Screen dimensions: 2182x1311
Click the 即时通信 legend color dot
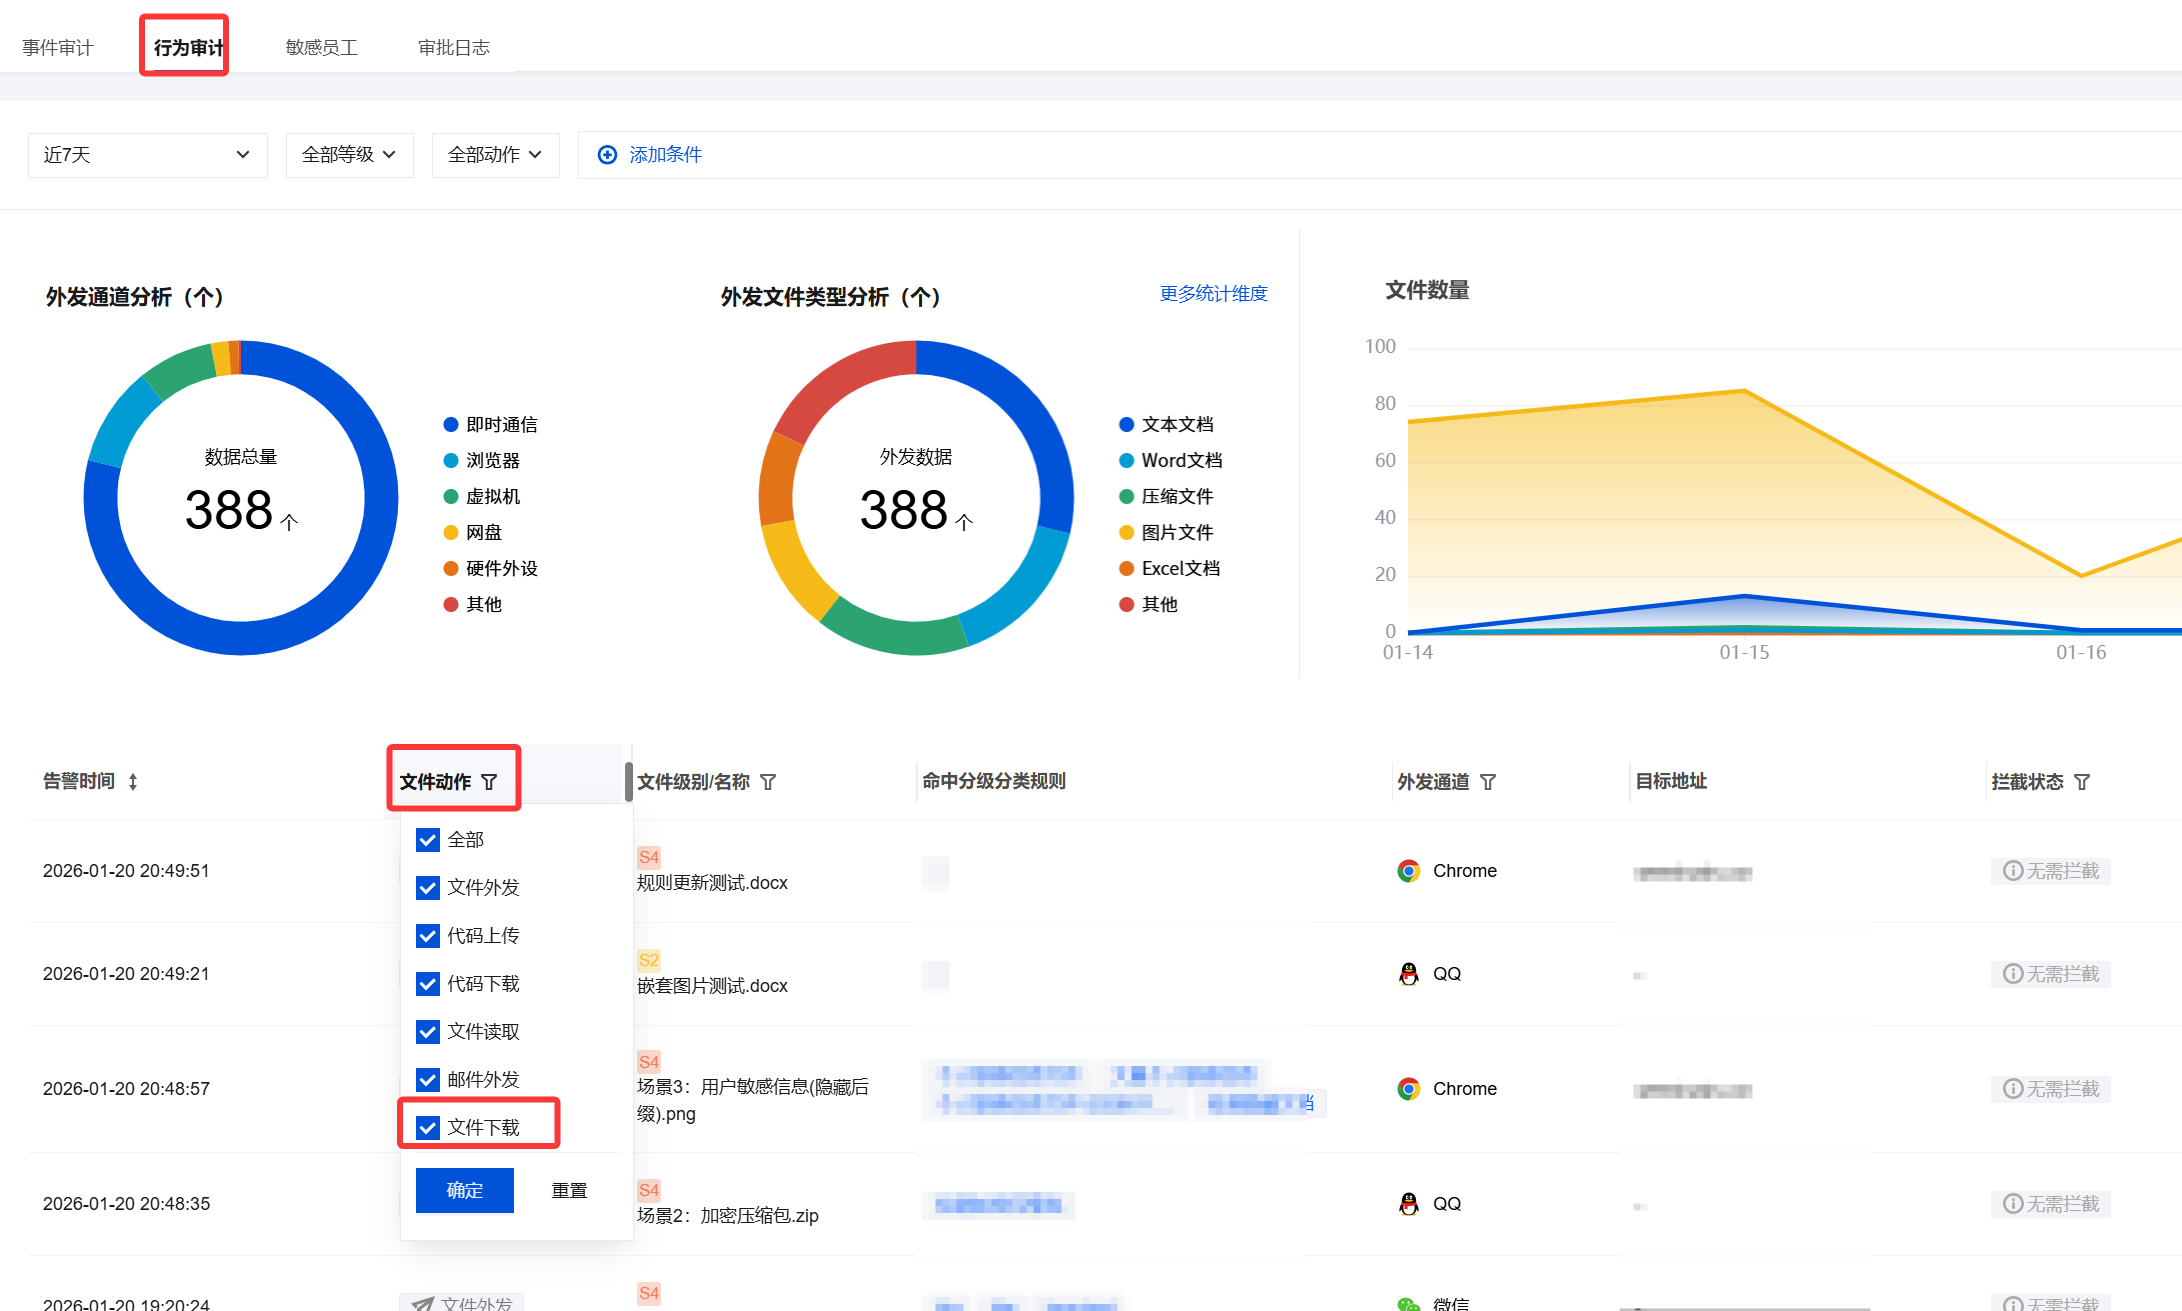450,425
